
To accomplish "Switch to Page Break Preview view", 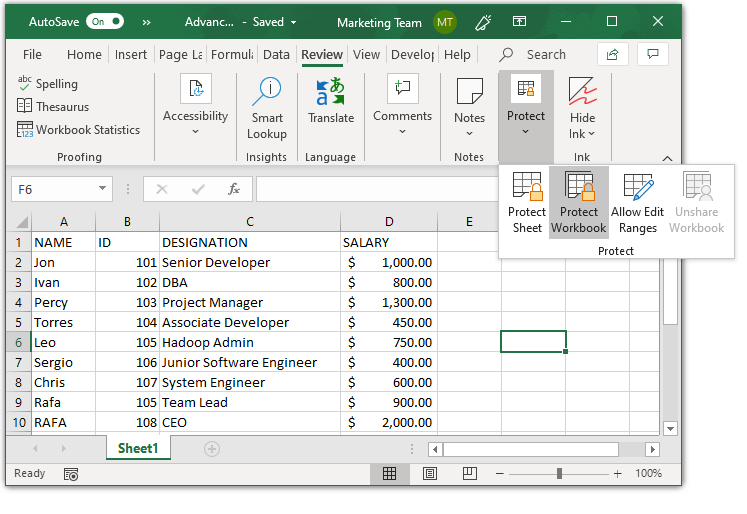I will [468, 473].
